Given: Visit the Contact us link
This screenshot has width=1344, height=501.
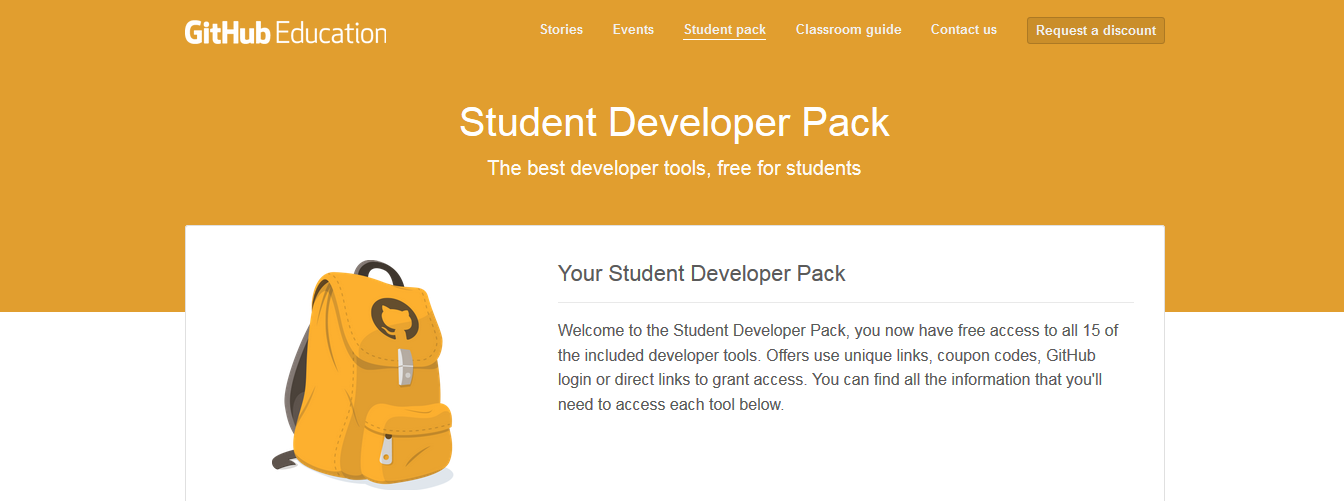Looking at the screenshot, I should pyautogui.click(x=964, y=30).
